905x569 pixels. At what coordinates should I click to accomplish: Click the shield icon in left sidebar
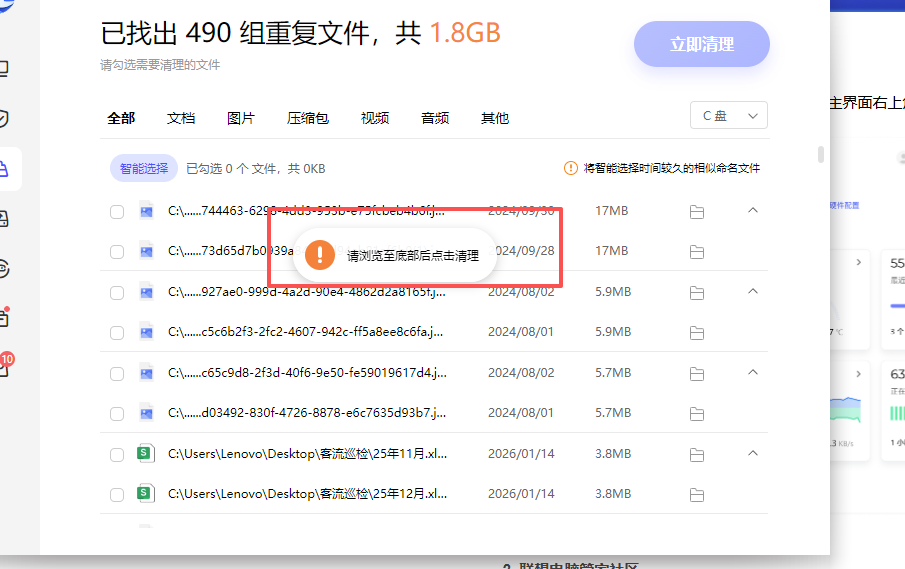click(4, 119)
